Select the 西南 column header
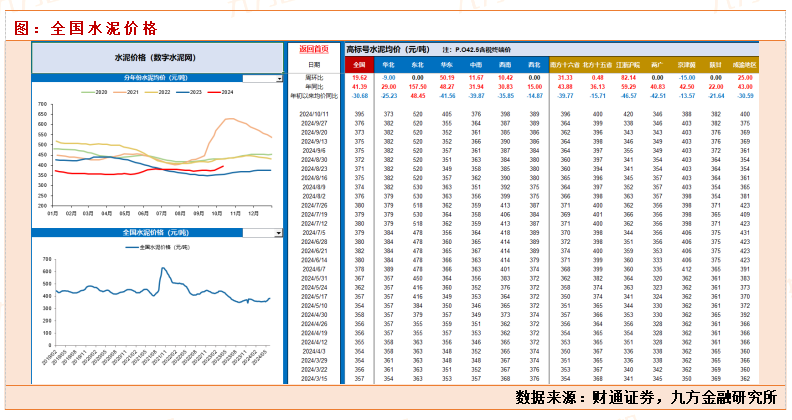792x420 pixels. click(505, 65)
